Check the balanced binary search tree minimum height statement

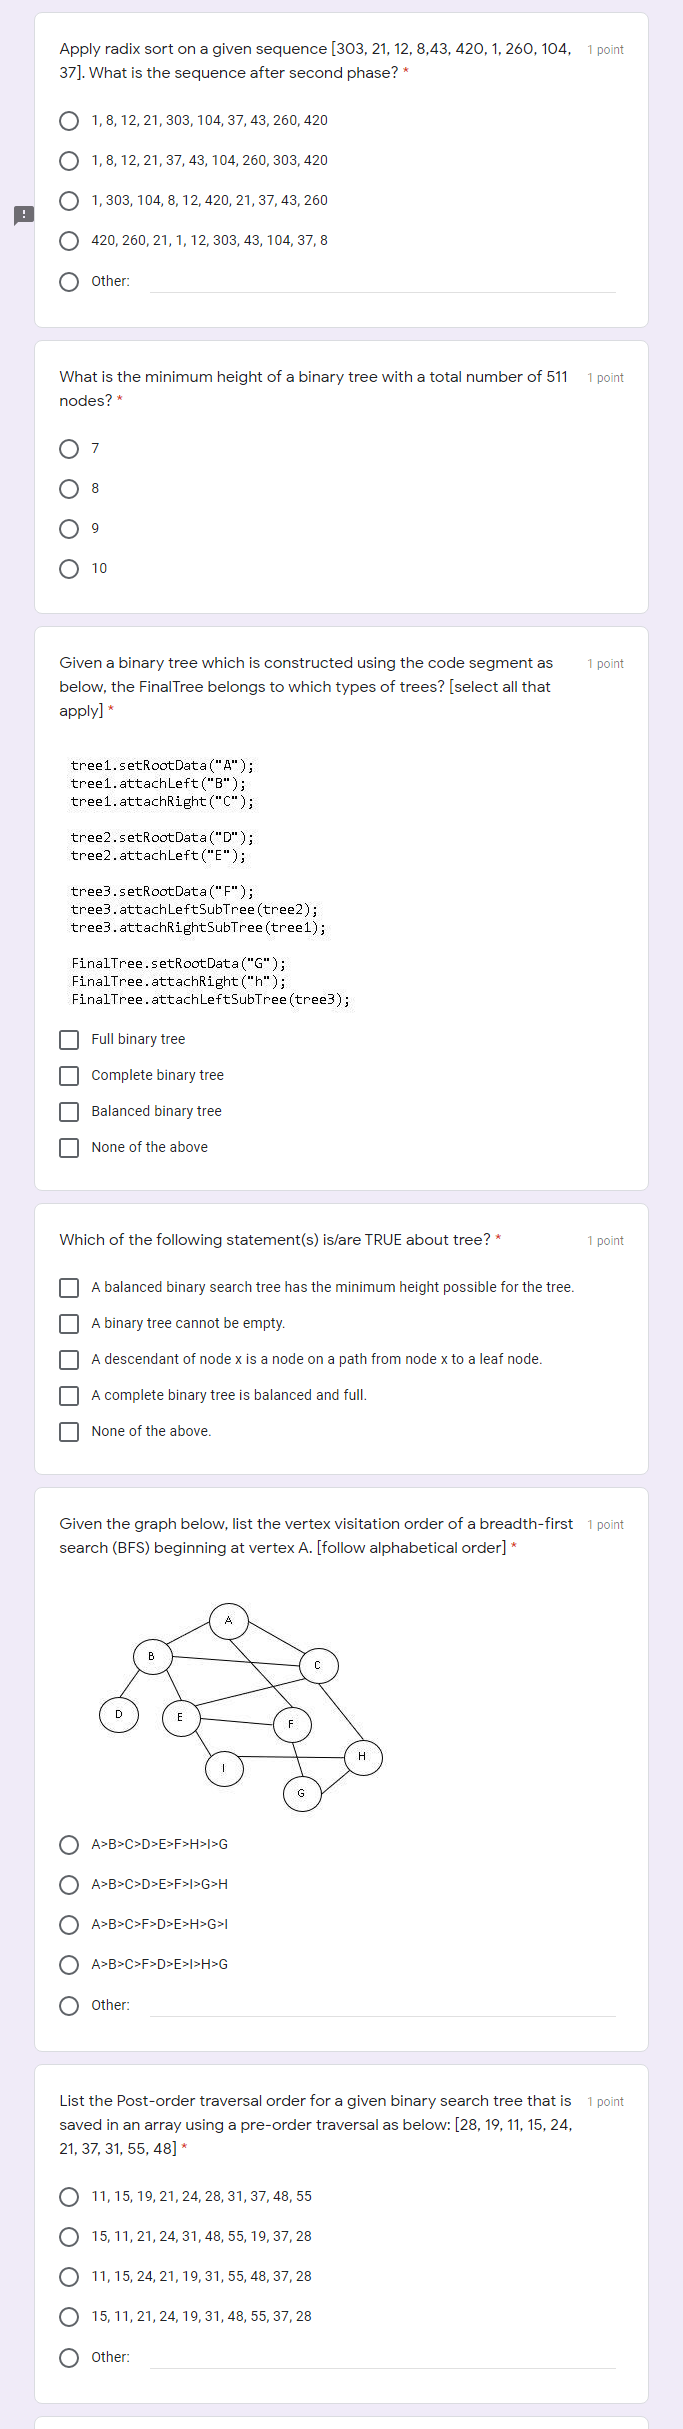(69, 1287)
